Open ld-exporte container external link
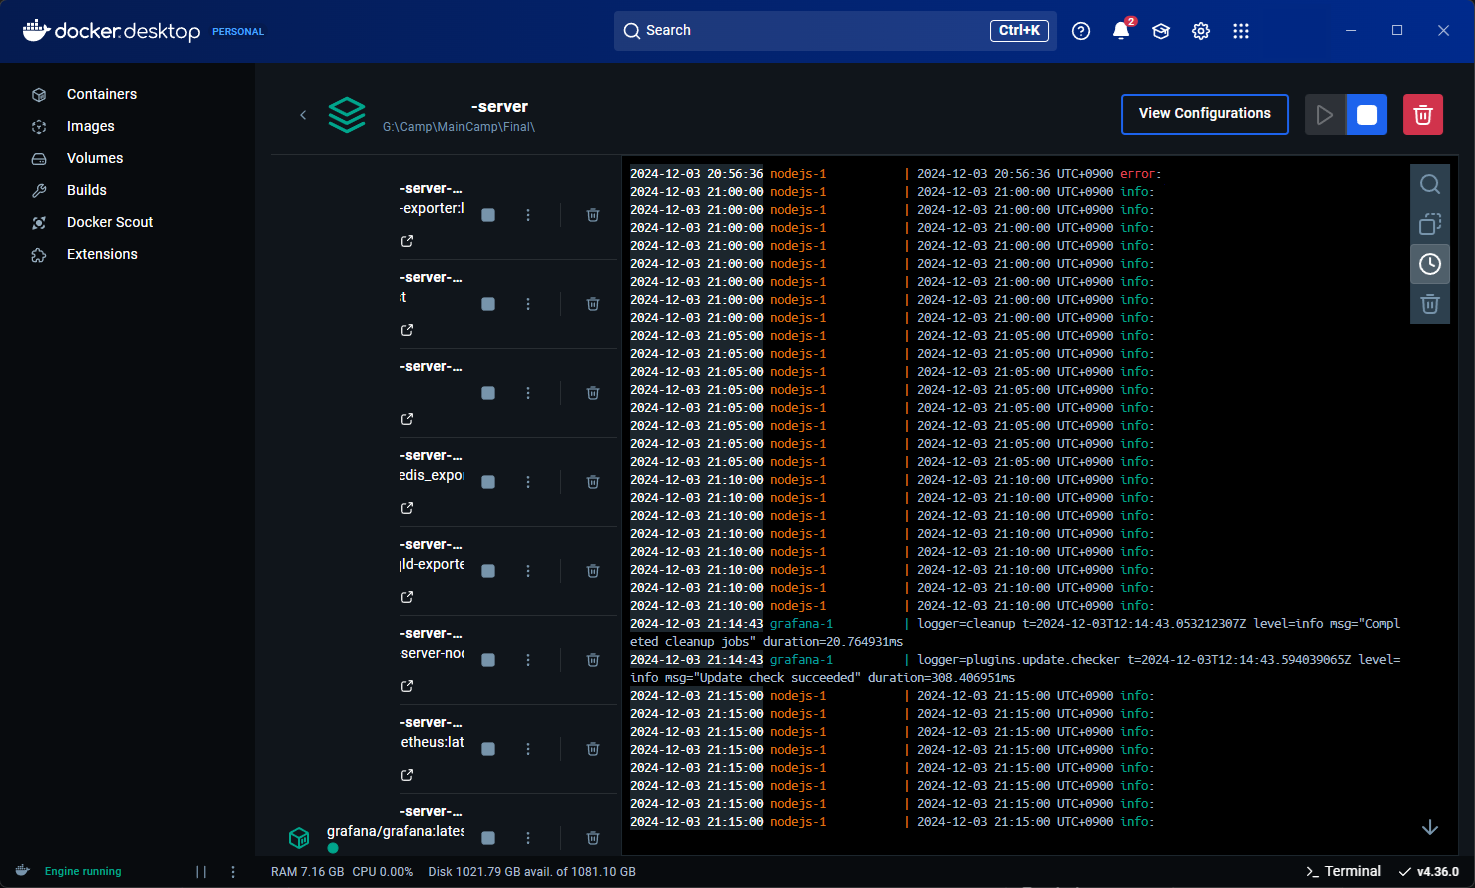This screenshot has width=1475, height=888. (x=407, y=597)
